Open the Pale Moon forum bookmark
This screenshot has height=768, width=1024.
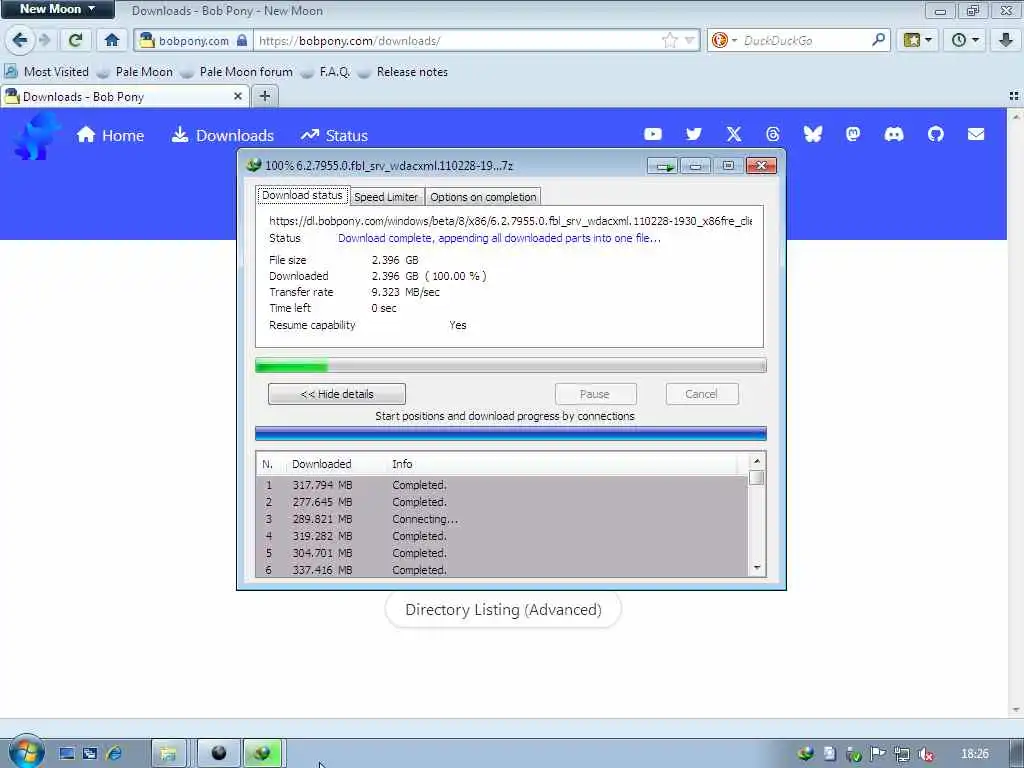click(236, 72)
